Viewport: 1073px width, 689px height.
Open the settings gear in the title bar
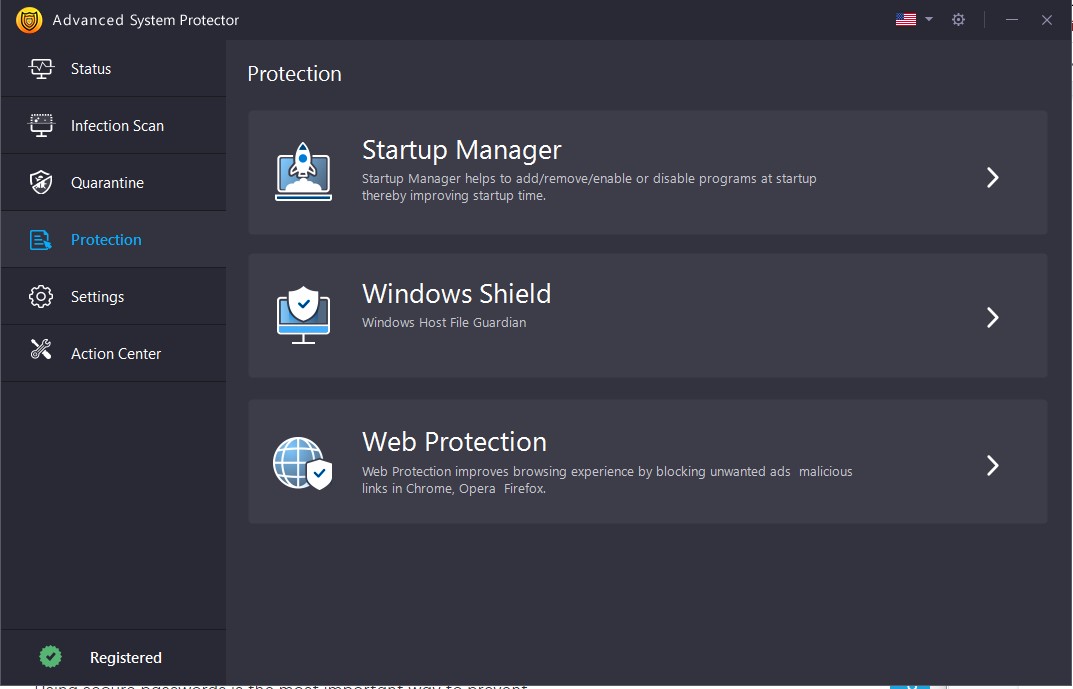pyautogui.click(x=958, y=19)
